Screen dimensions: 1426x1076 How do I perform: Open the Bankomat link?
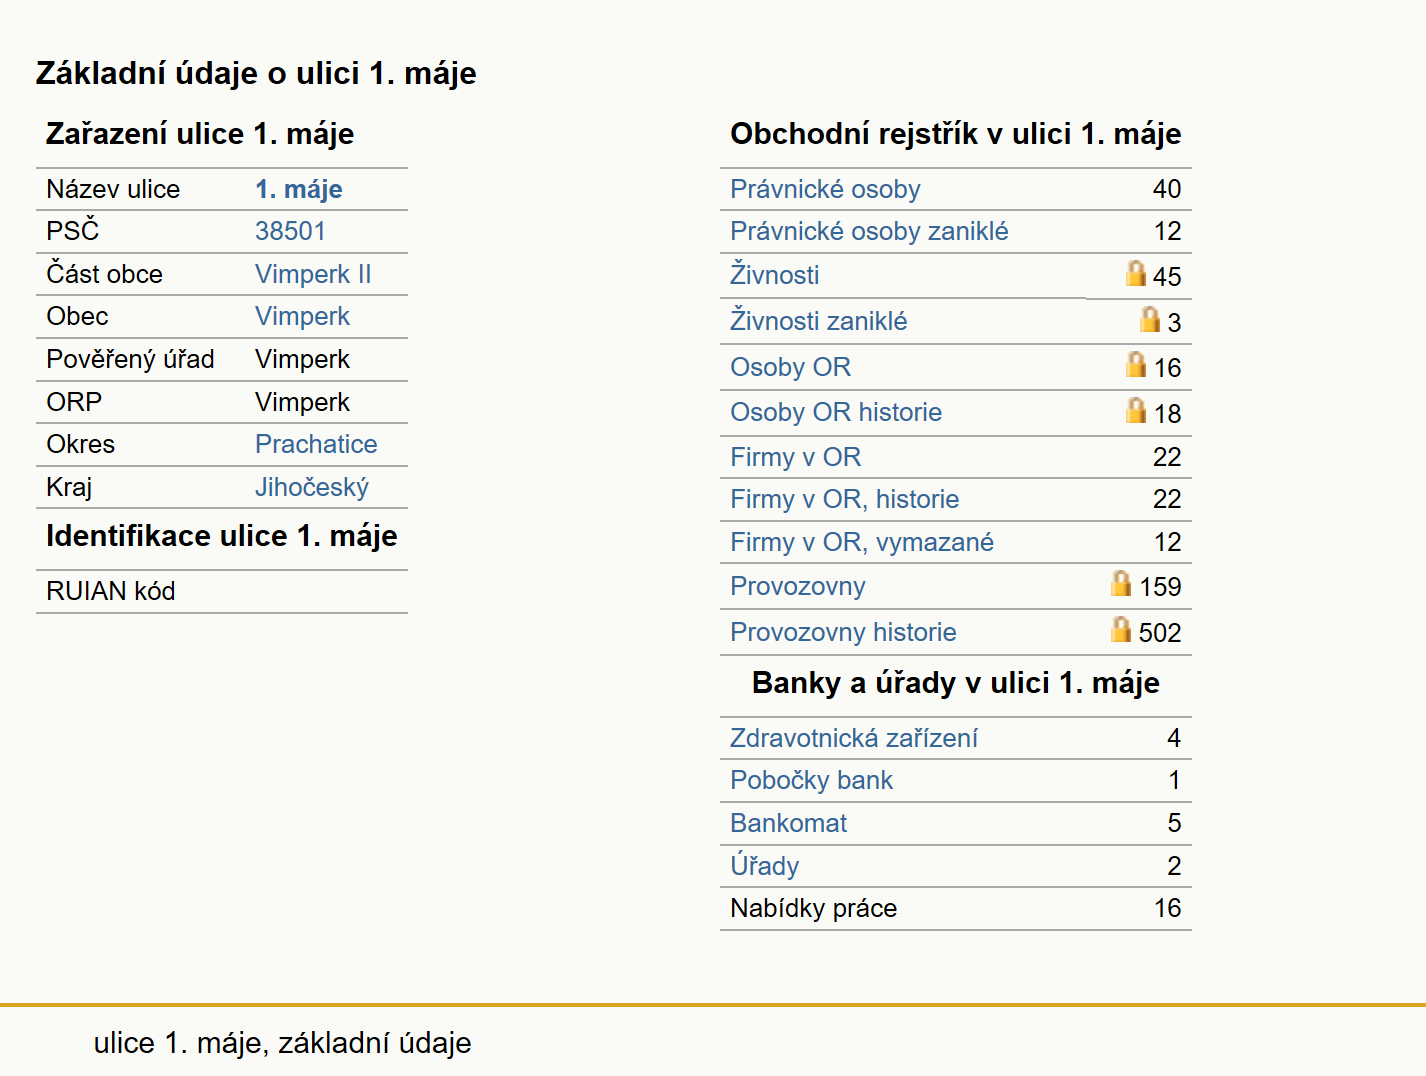[x=788, y=823]
